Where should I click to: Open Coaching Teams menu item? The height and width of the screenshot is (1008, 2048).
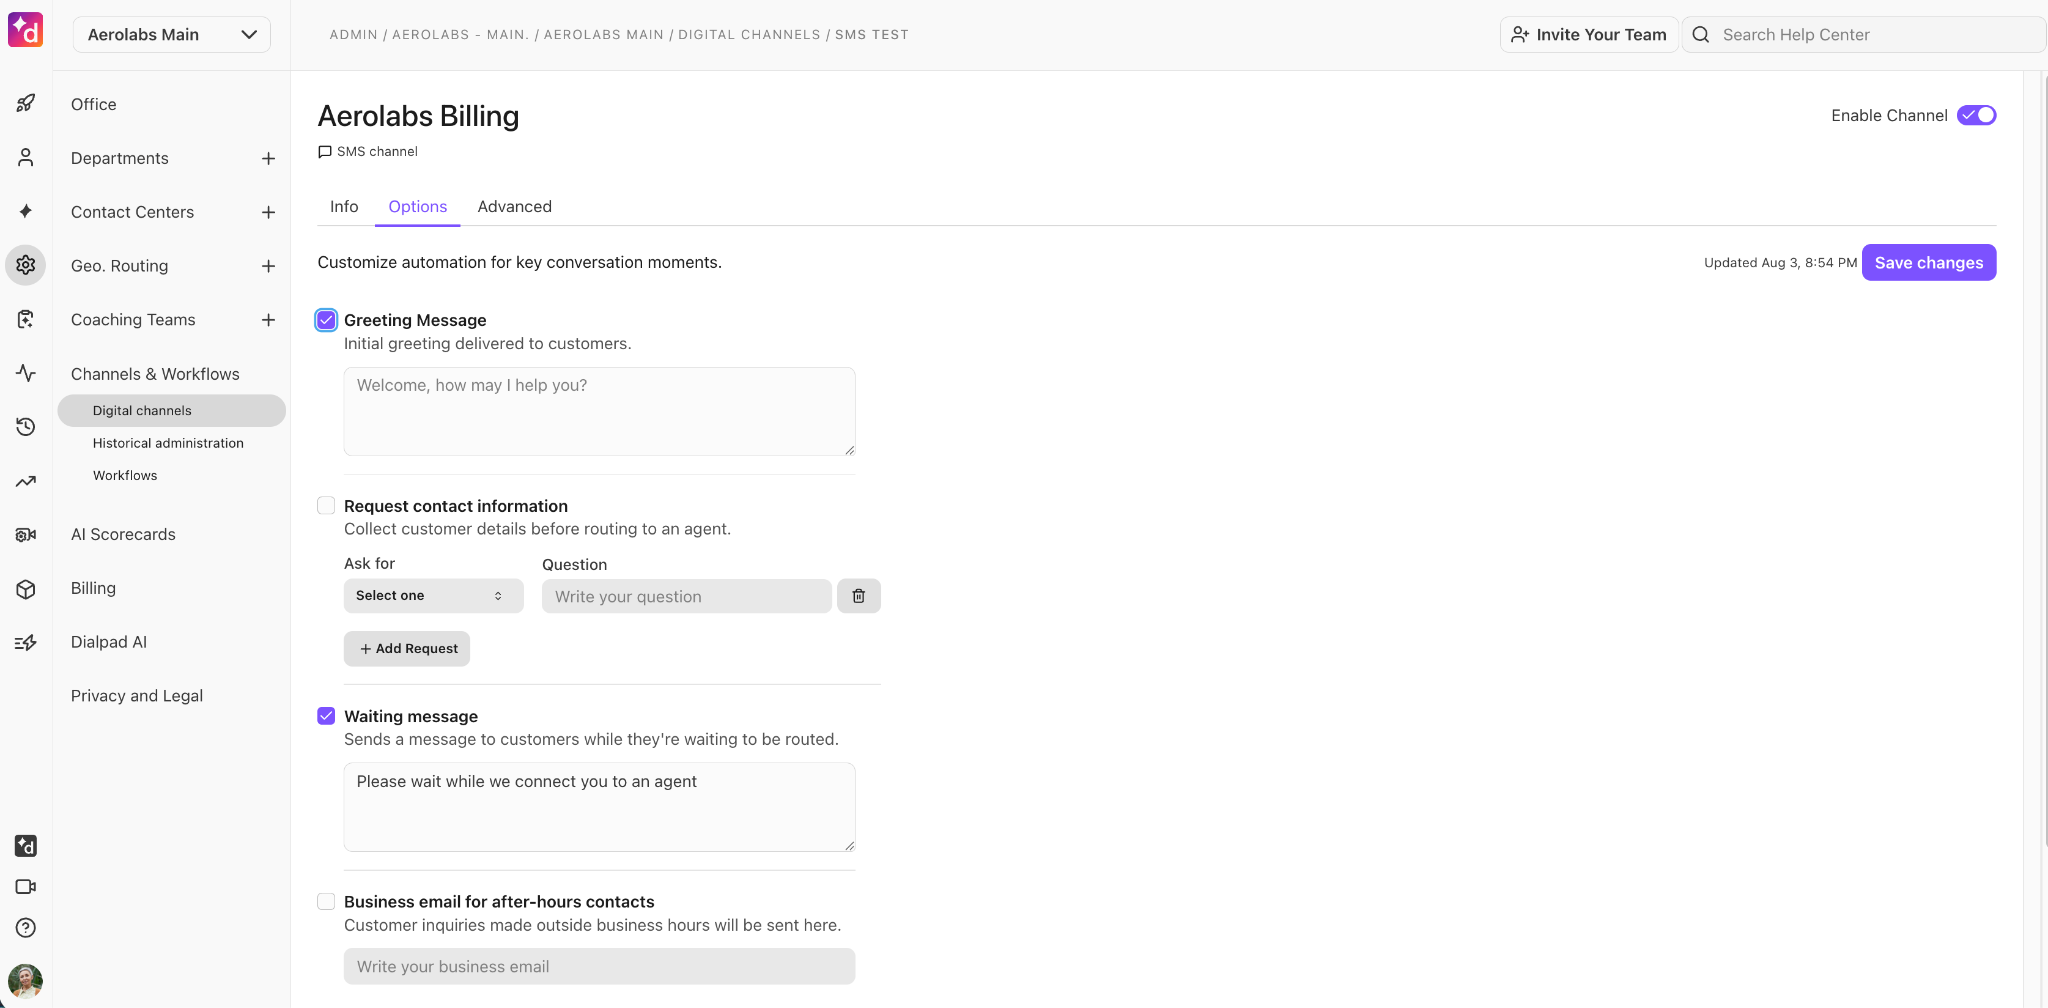(x=133, y=321)
